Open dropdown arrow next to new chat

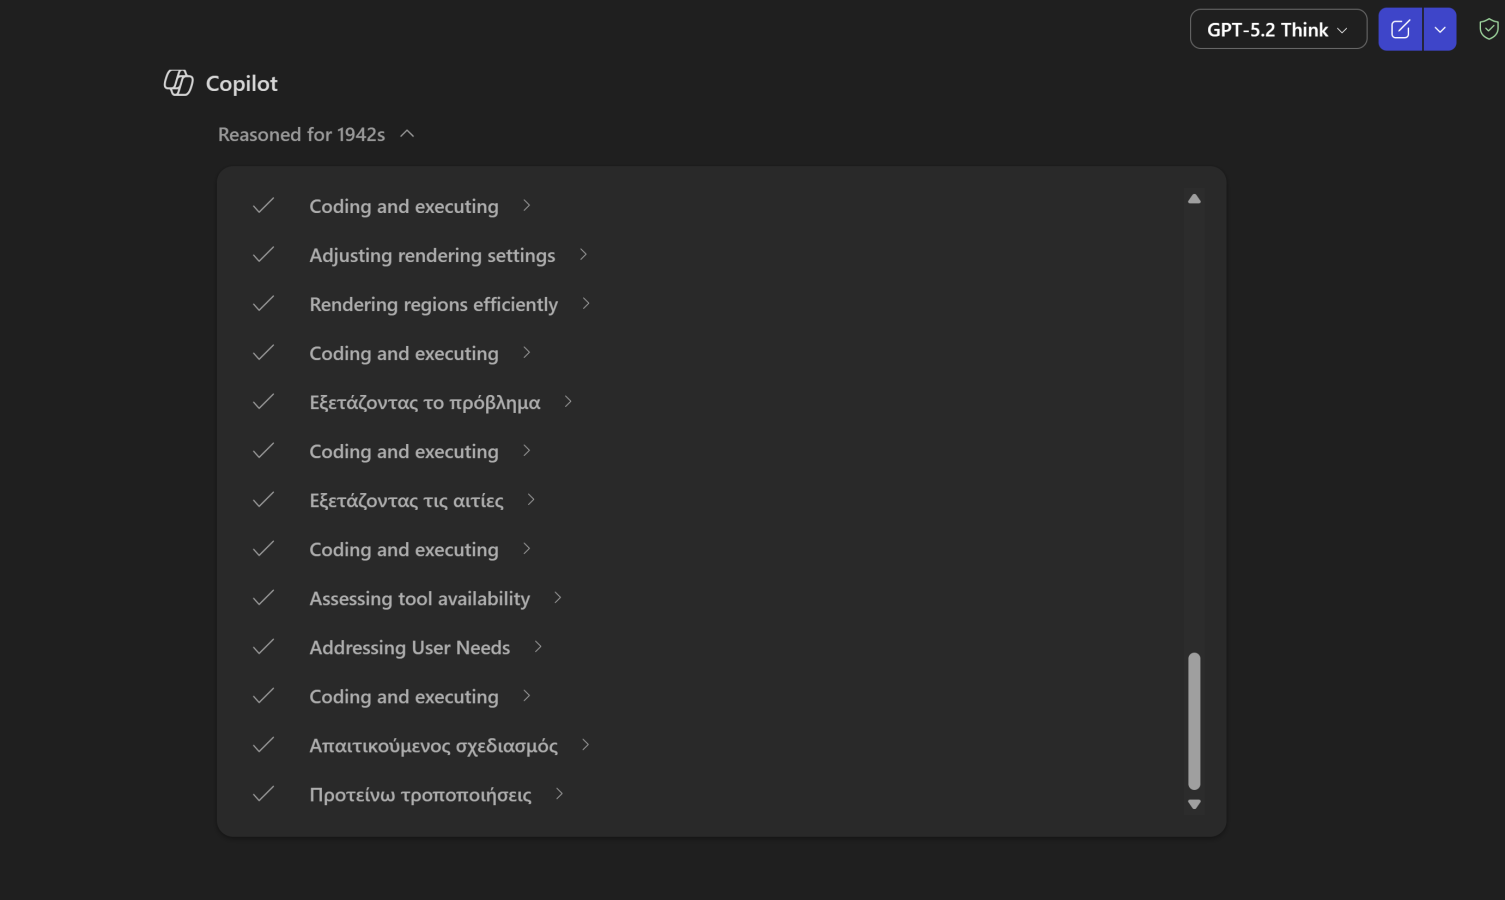coord(1440,30)
